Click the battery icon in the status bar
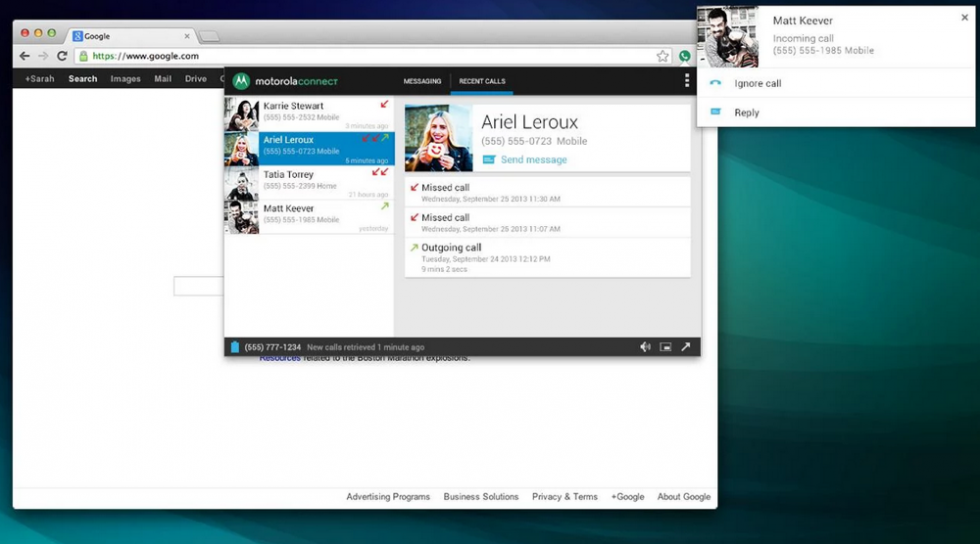 click(x=235, y=347)
